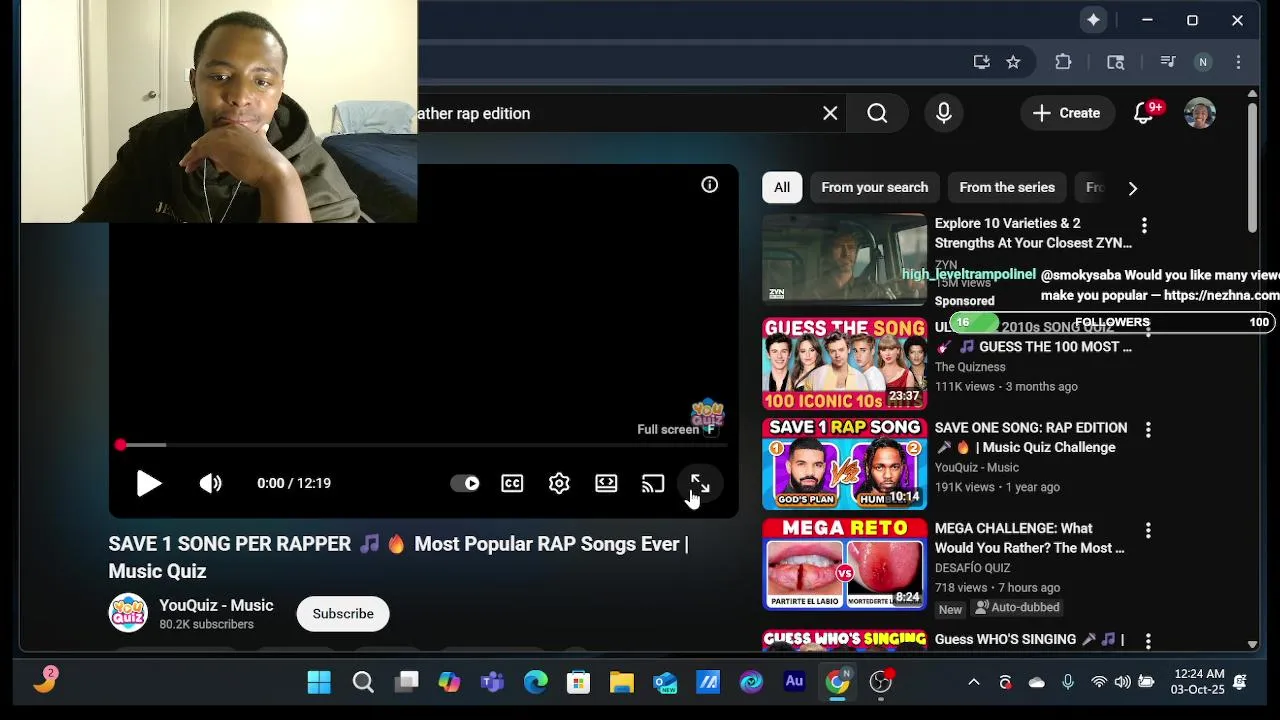
Task: Show more filter chips with right arrow
Action: point(1132,187)
